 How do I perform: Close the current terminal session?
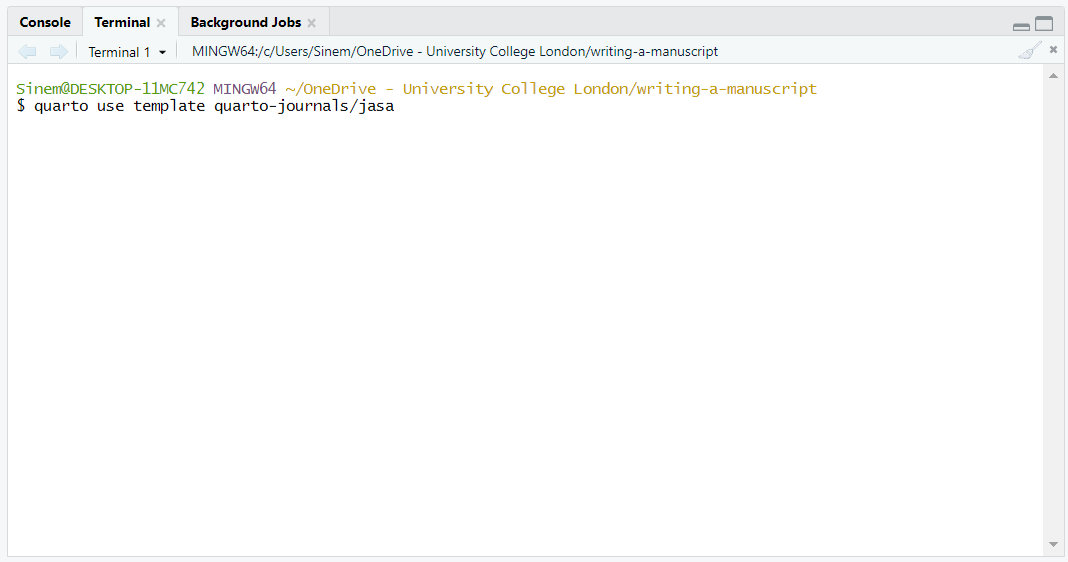pyautogui.click(x=1053, y=50)
